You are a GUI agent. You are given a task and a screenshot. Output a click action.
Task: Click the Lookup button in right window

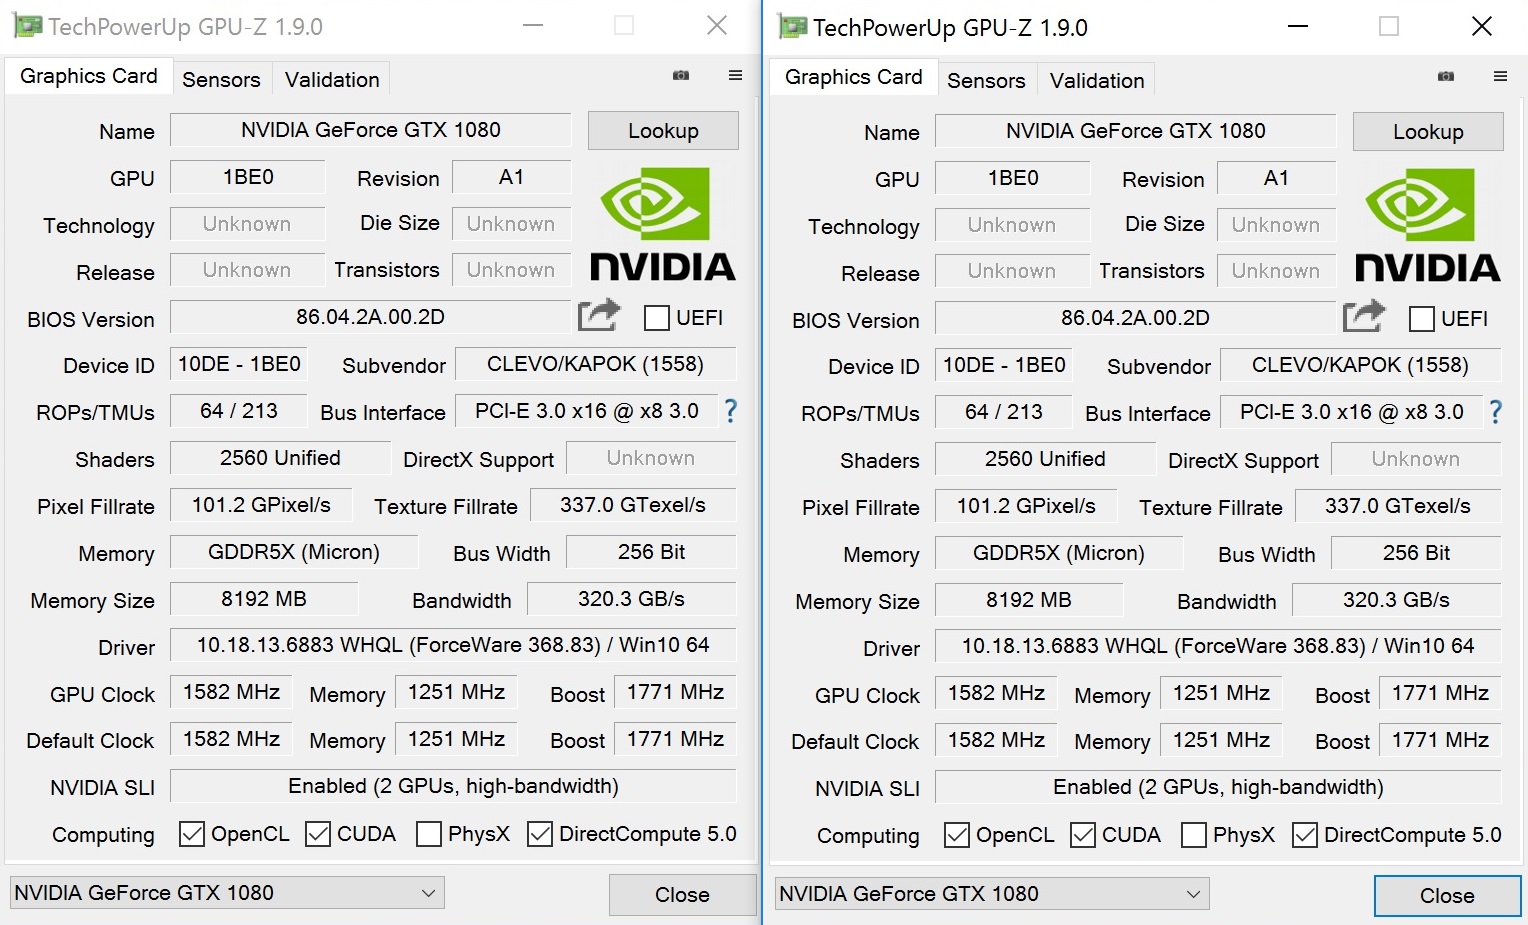[x=1428, y=132]
